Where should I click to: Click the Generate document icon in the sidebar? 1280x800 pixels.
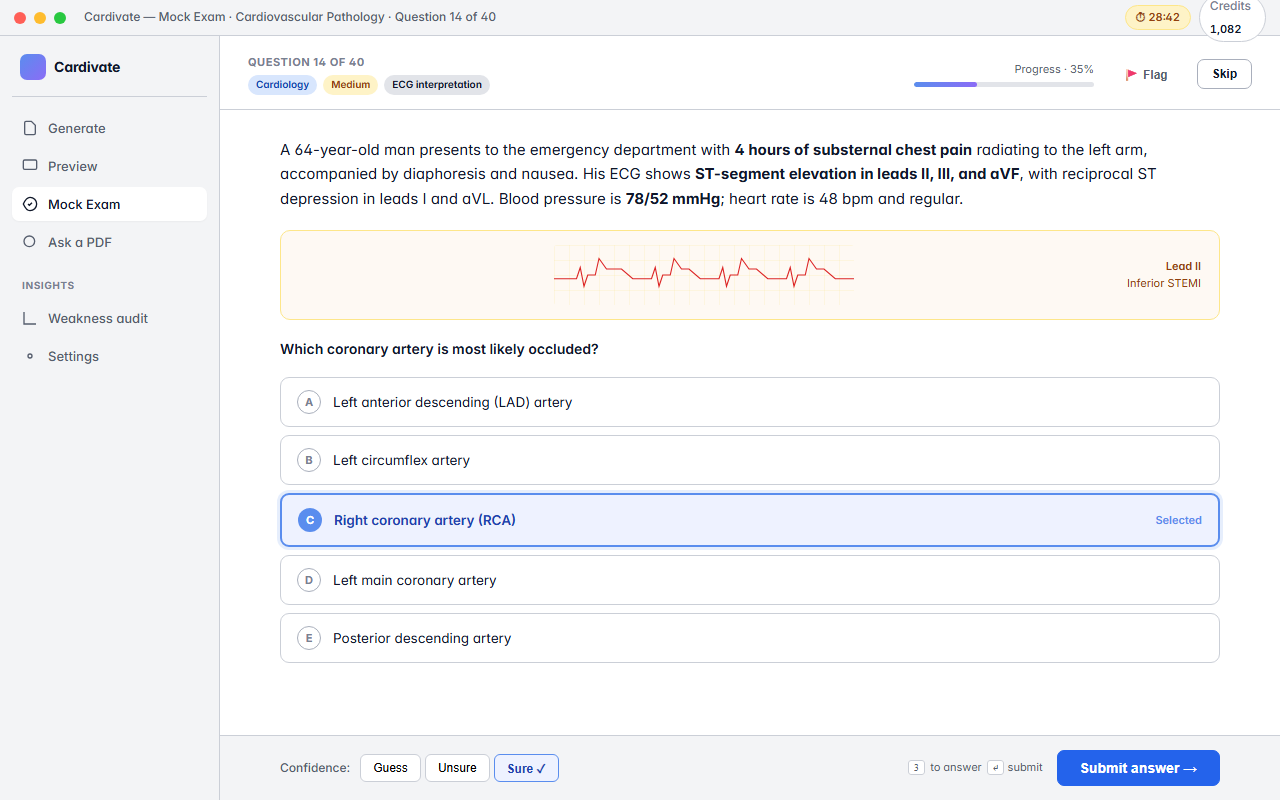(30, 128)
